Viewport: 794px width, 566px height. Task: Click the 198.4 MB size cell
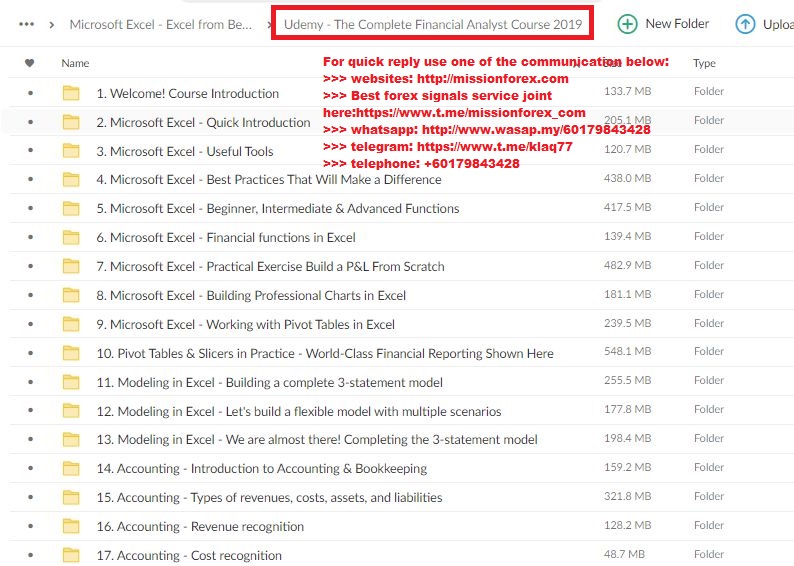627,438
